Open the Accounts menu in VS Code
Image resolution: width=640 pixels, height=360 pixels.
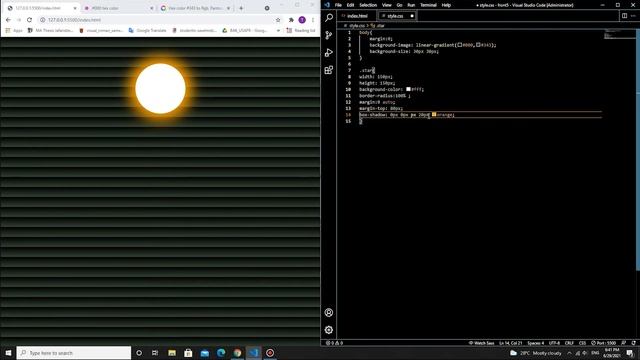(x=329, y=313)
